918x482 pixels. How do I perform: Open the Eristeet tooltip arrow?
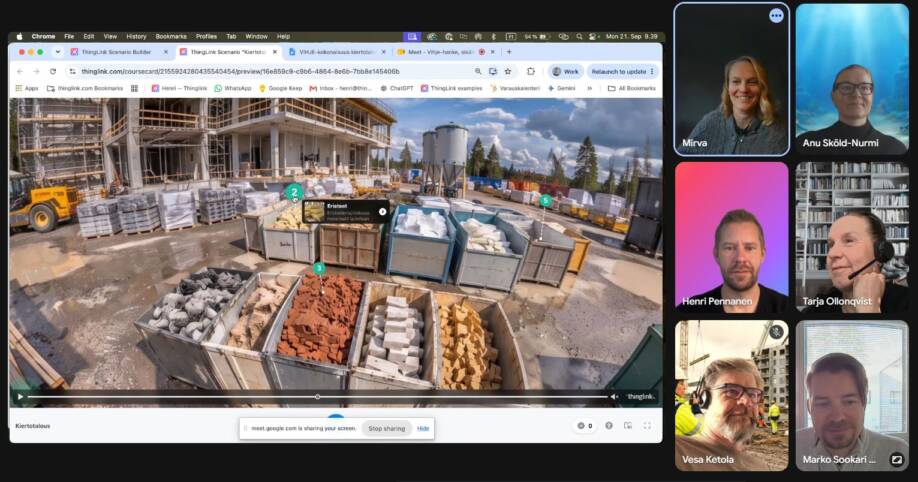[x=382, y=212]
